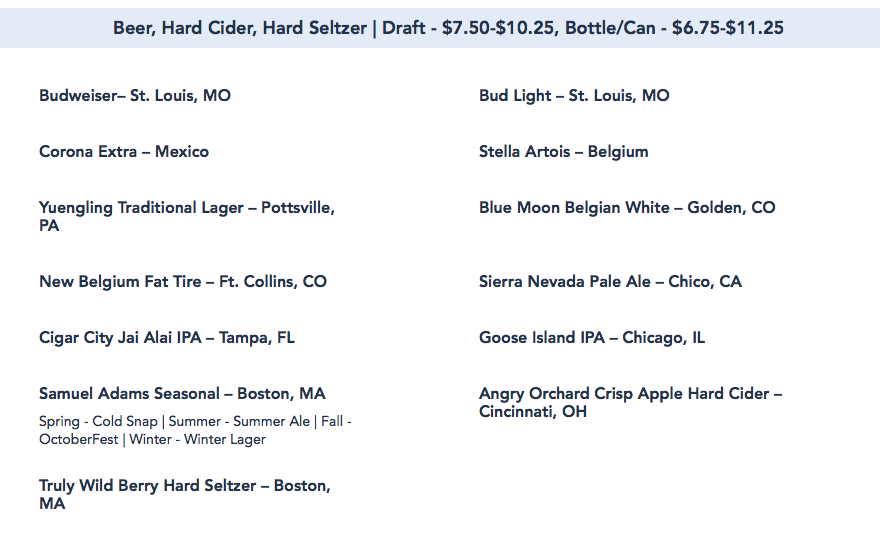Click Truly Wild Berry Hard Seltzer
880x550 pixels.
[x=184, y=486]
